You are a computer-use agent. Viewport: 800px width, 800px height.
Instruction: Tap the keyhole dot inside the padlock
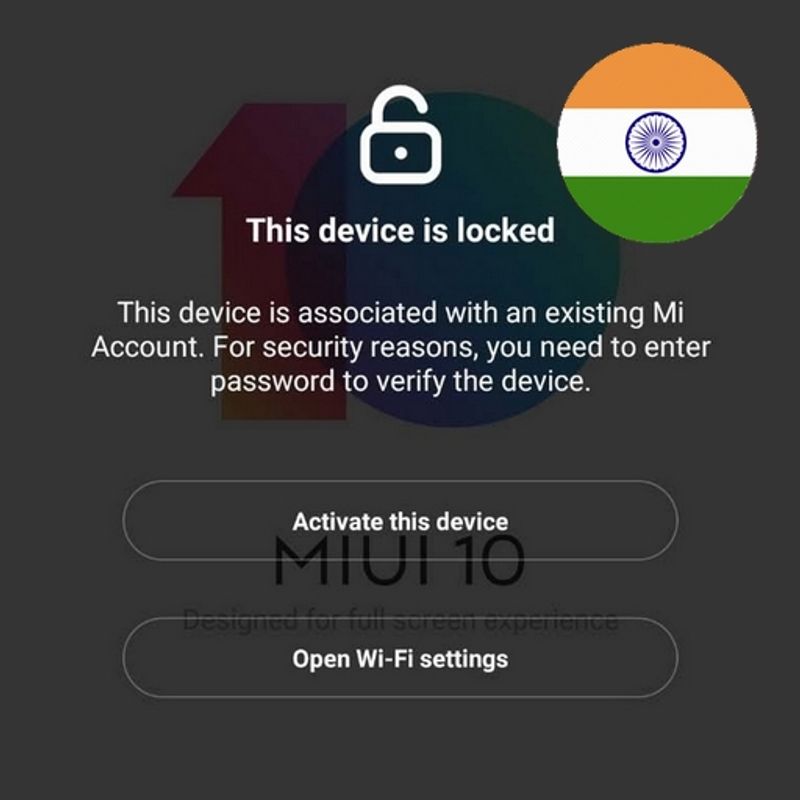[x=401, y=153]
